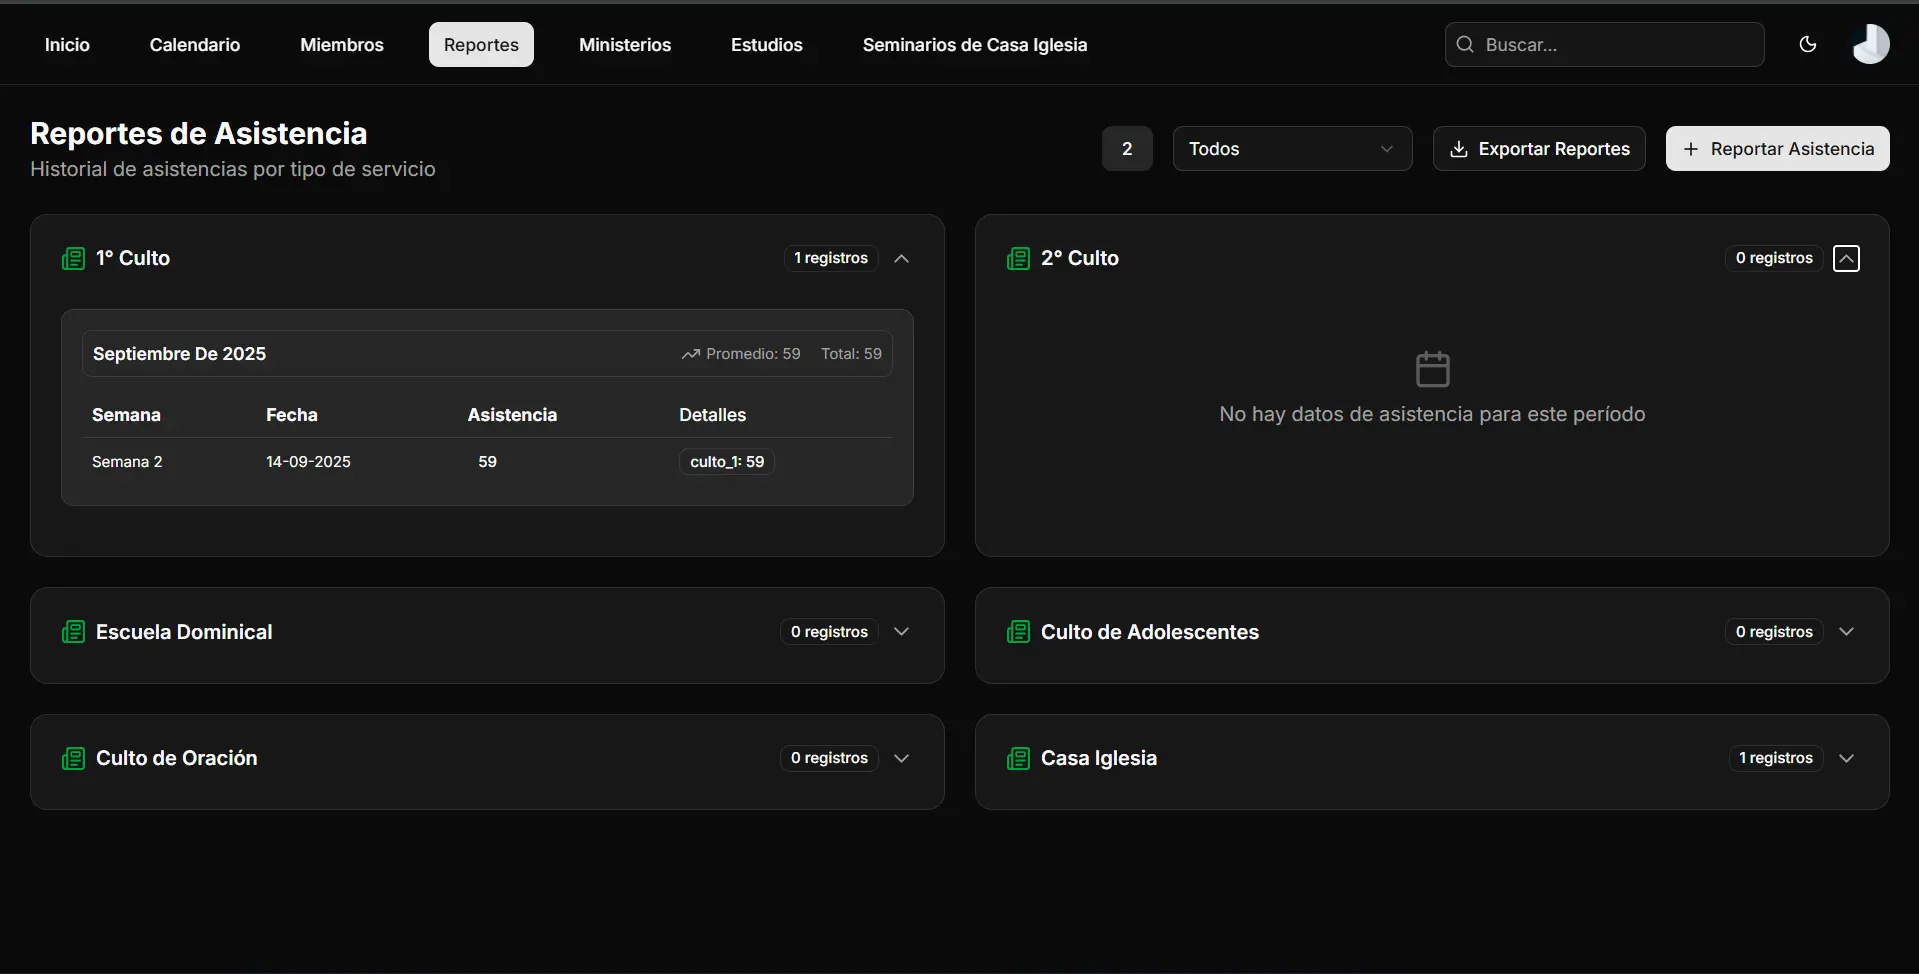
Task: Select the 1° Culto report icon
Action: [71, 258]
